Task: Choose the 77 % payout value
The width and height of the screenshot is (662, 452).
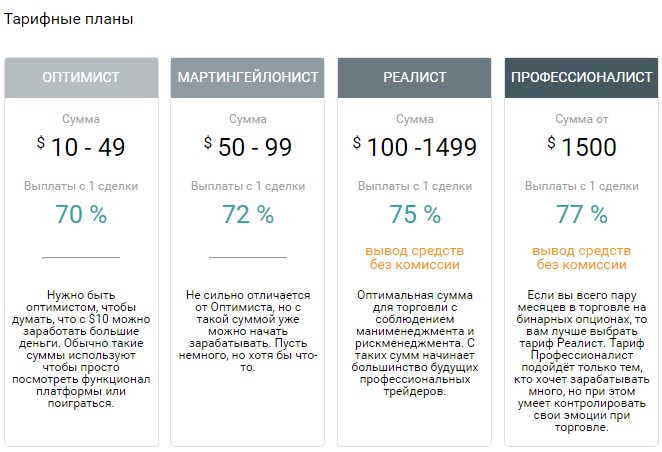Action: [581, 214]
